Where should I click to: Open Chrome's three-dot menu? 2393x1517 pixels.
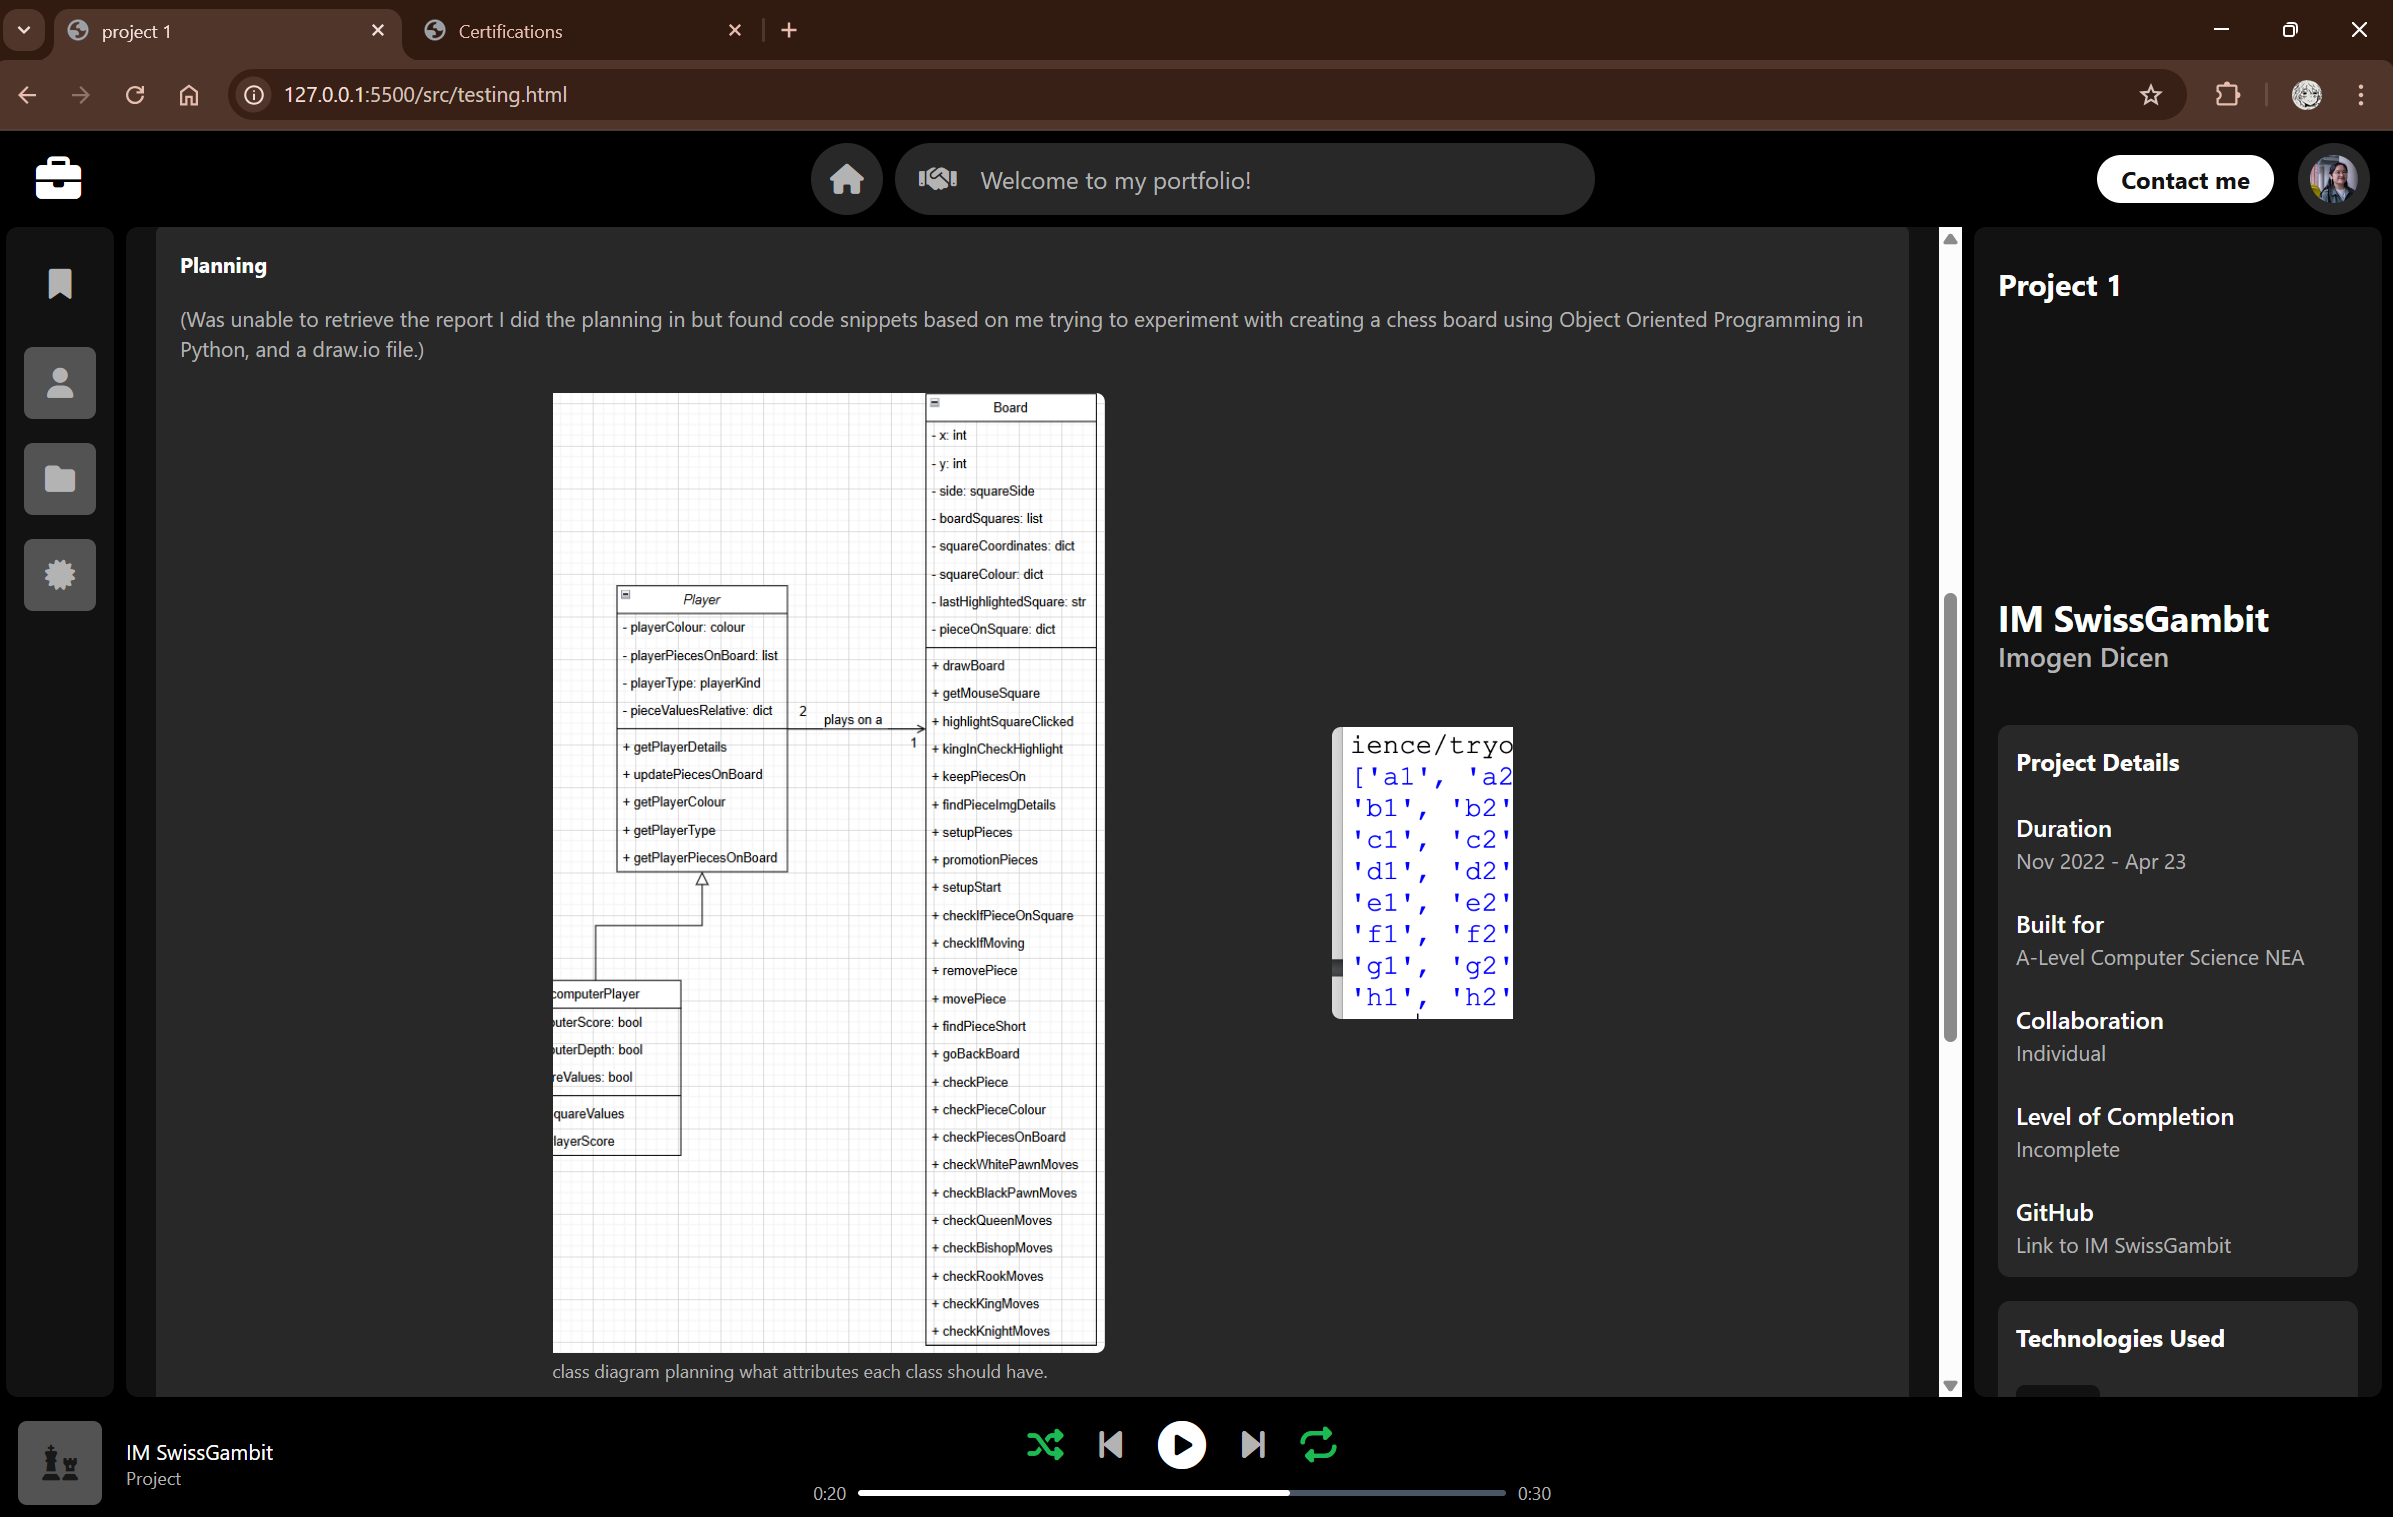2360,95
